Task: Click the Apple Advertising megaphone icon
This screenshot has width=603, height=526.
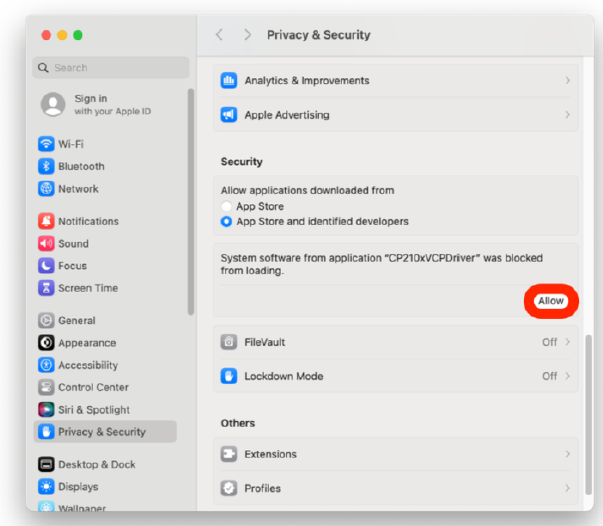Action: (229, 115)
